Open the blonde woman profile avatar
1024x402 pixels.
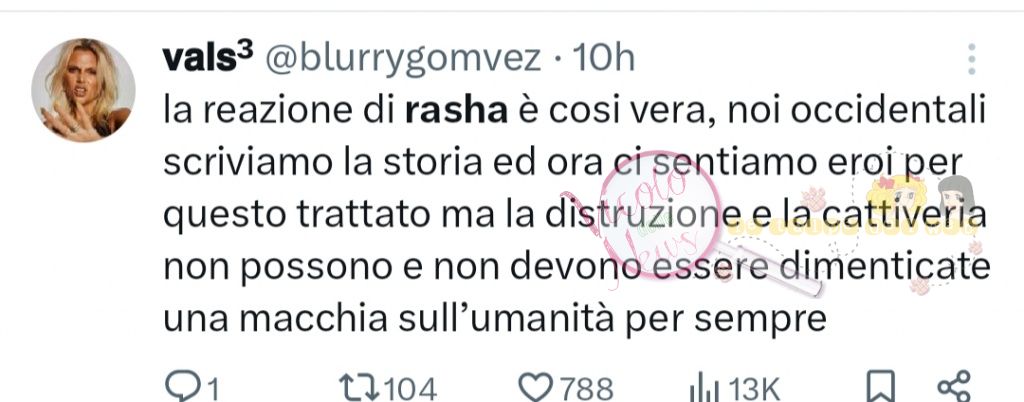(x=83, y=90)
